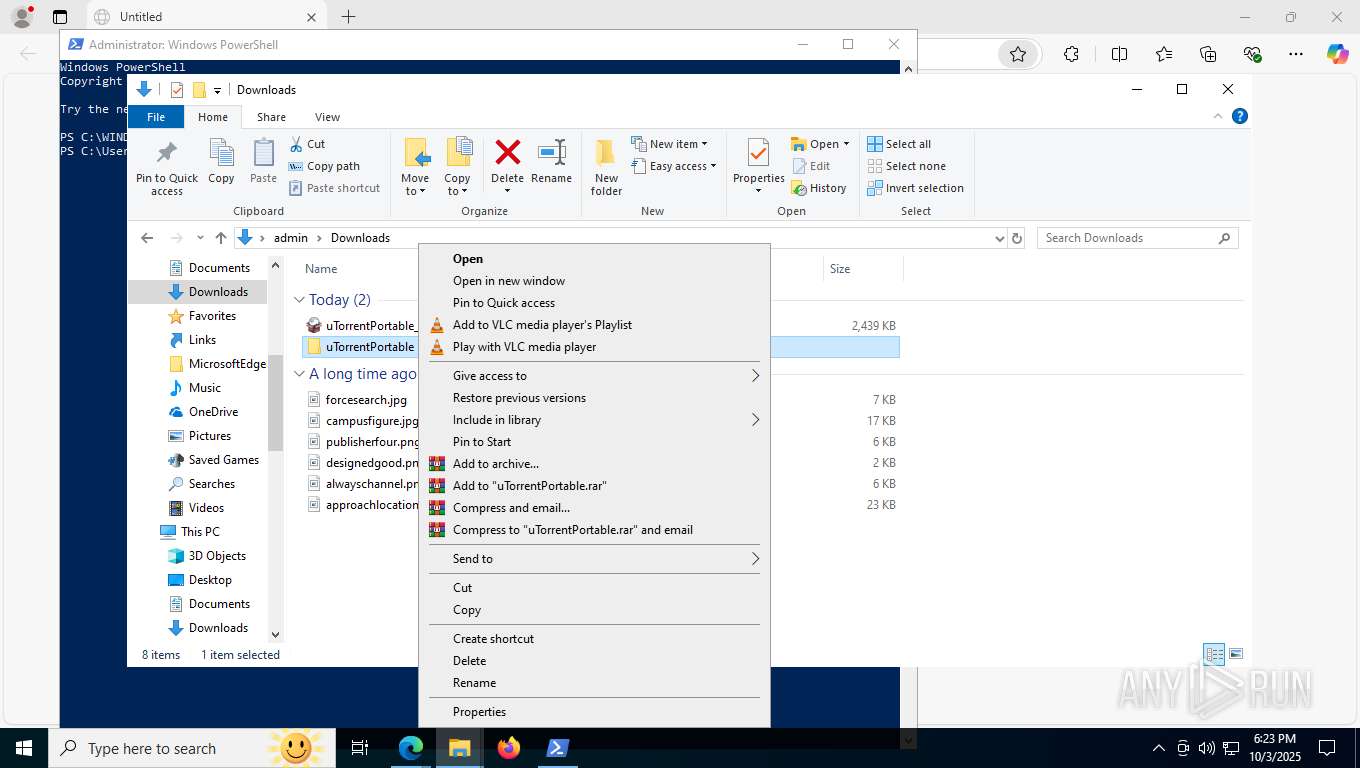The height and width of the screenshot is (768, 1360).
Task: Click the Back navigation arrow
Action: [147, 238]
